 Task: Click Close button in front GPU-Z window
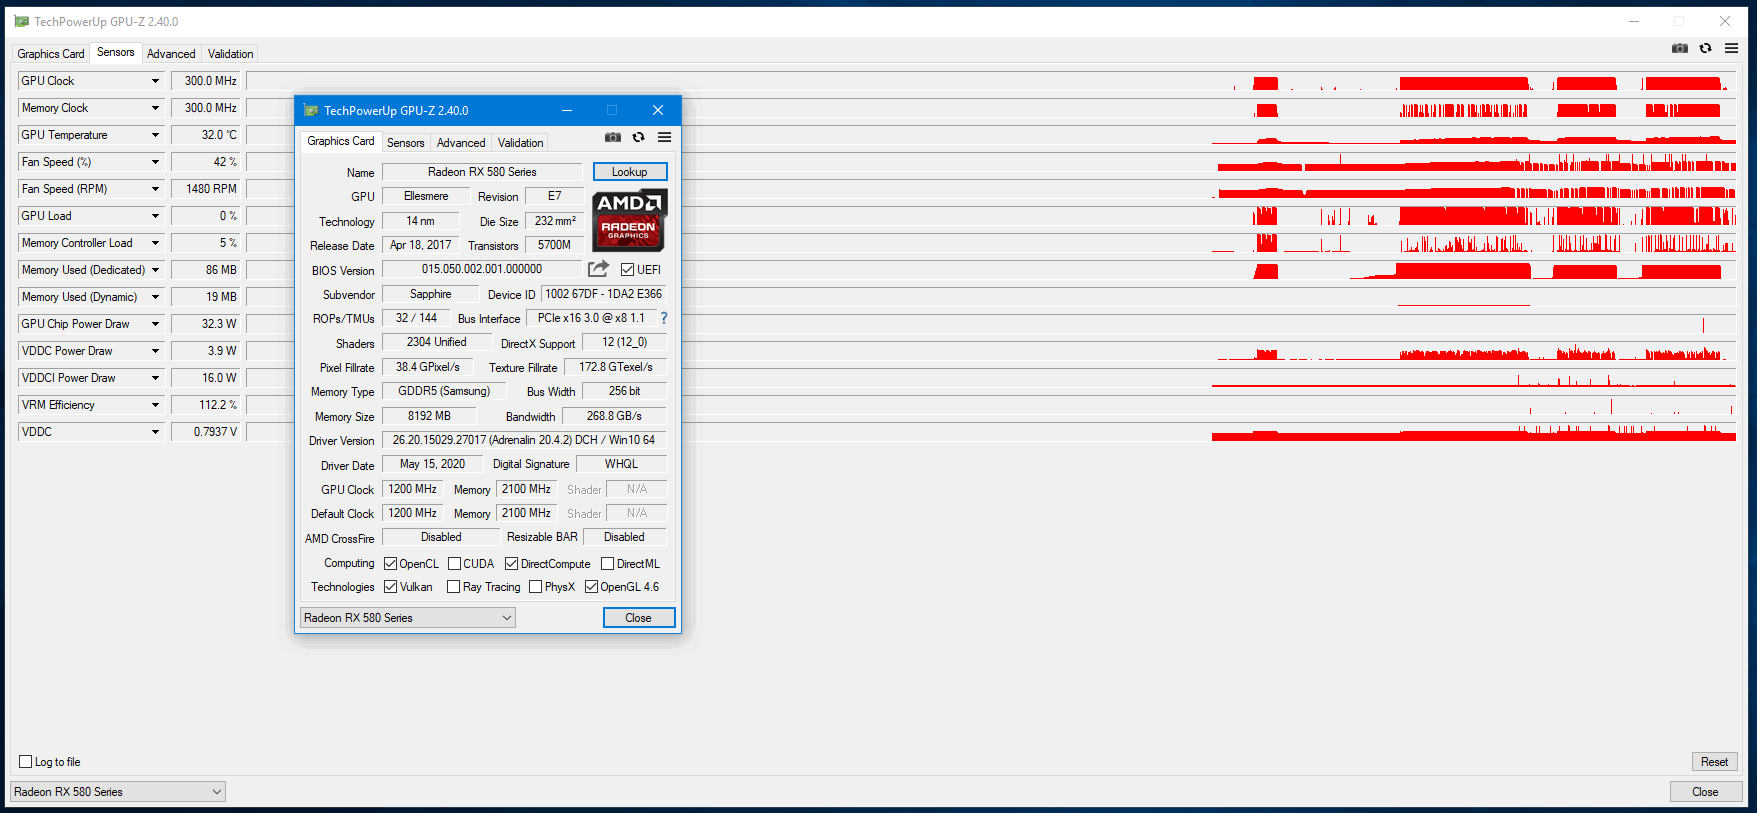point(639,618)
